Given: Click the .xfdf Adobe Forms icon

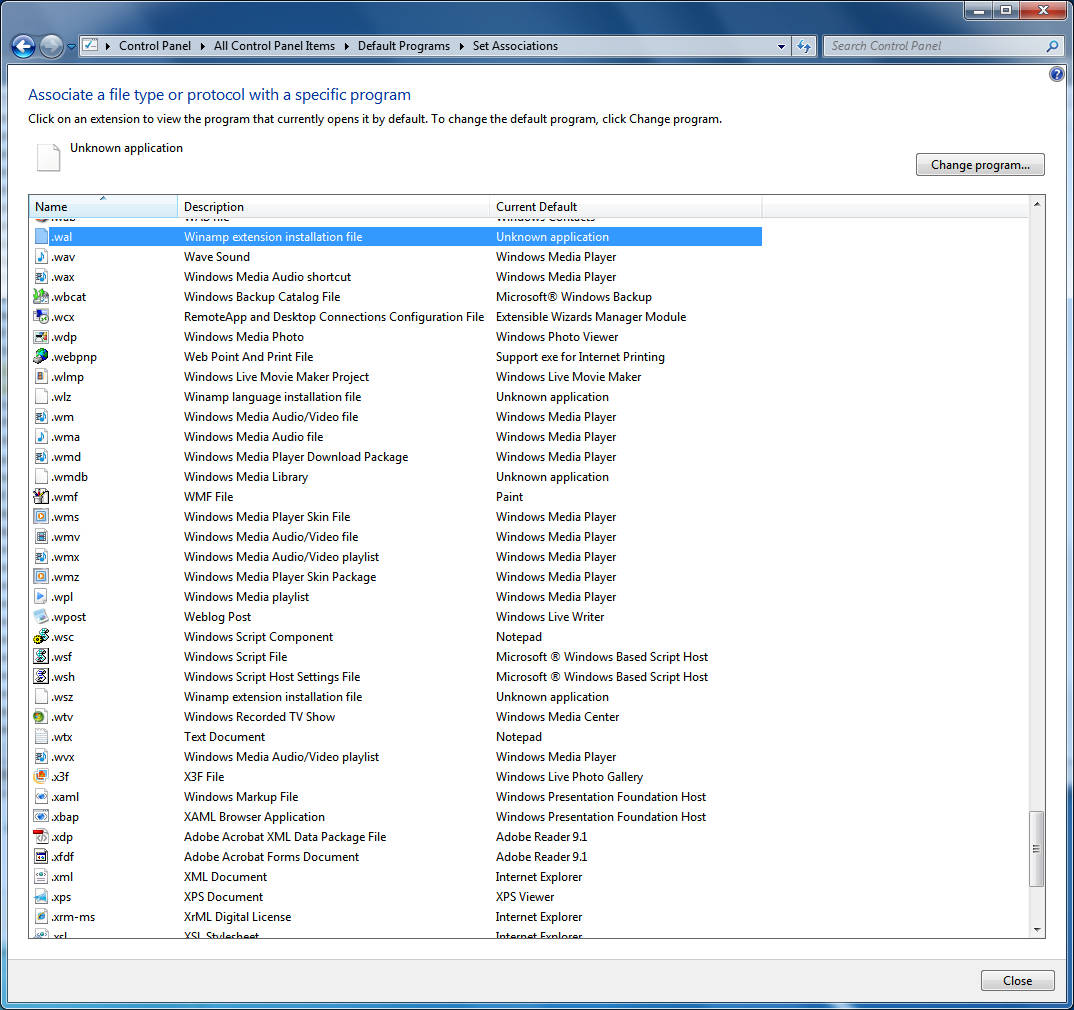Looking at the screenshot, I should (x=41, y=857).
